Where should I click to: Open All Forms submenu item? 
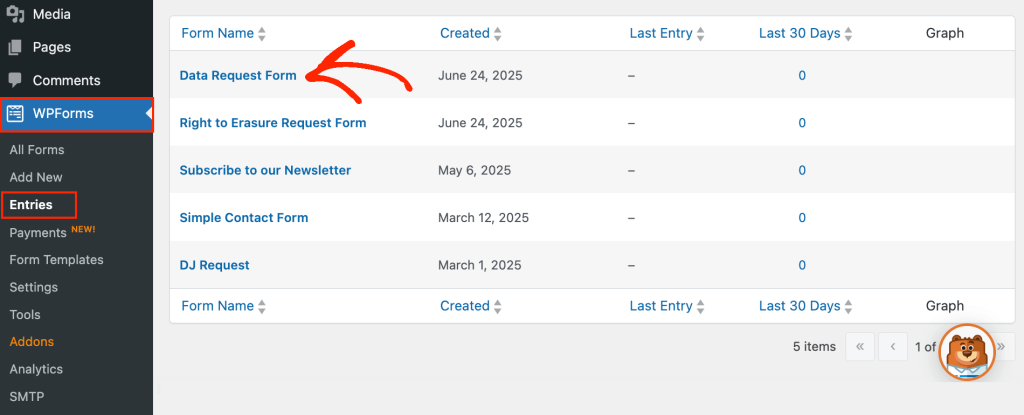pyautogui.click(x=37, y=150)
